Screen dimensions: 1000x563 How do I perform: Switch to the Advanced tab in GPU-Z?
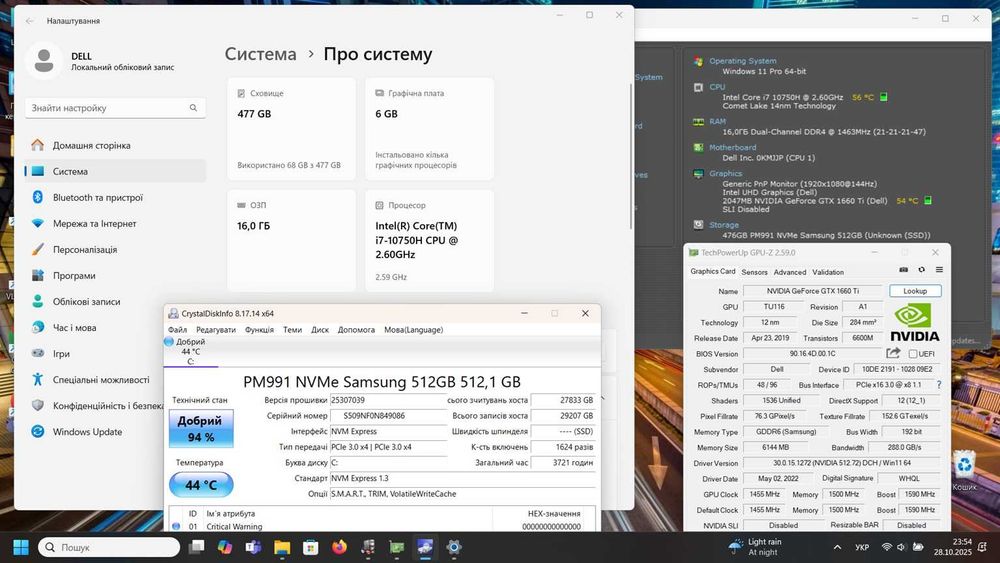[x=790, y=272]
